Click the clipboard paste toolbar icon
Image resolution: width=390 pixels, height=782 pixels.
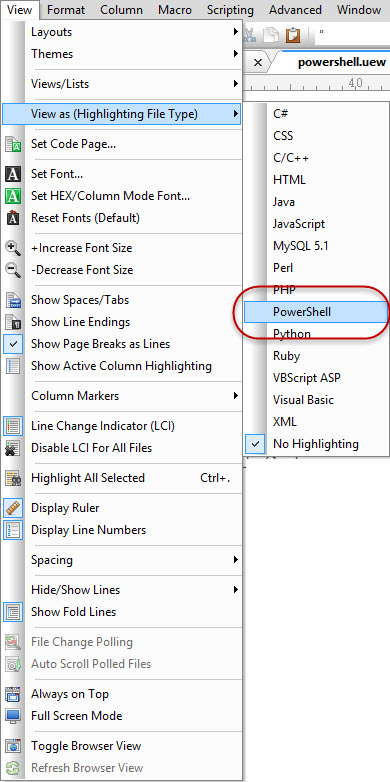(x=293, y=35)
